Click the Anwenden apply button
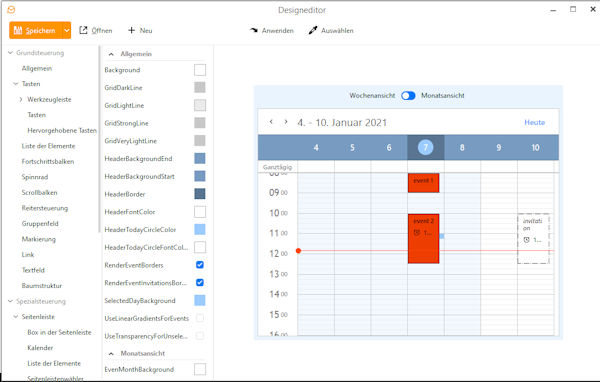600x382 pixels. 272,30
